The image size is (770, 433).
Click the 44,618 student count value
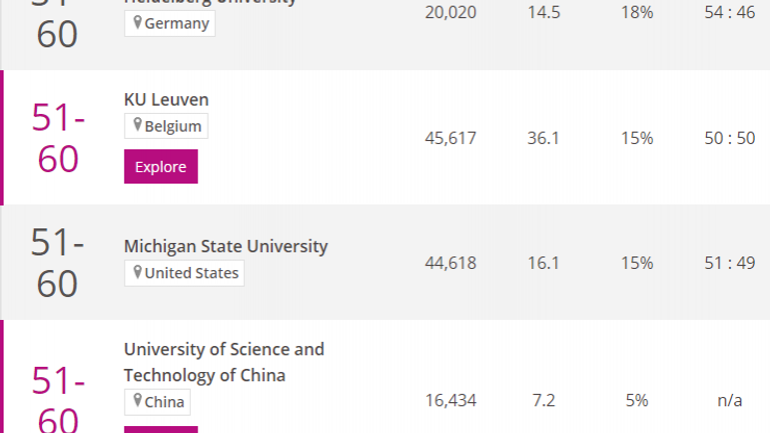tap(450, 263)
